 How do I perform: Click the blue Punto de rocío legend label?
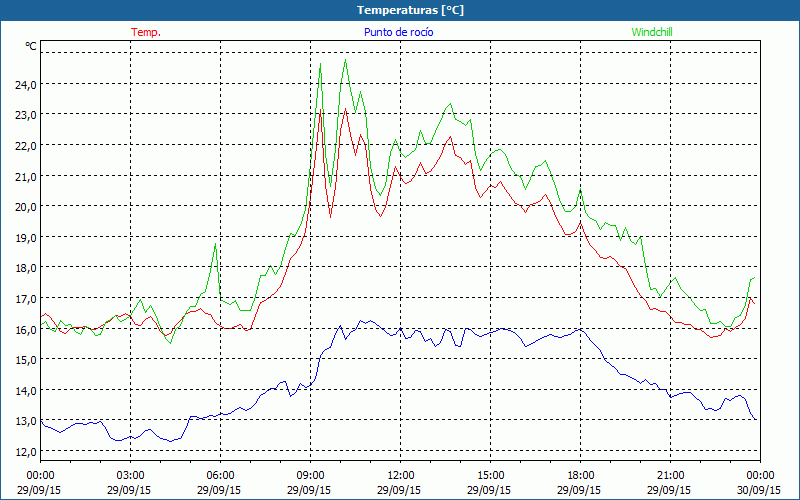[x=398, y=32]
